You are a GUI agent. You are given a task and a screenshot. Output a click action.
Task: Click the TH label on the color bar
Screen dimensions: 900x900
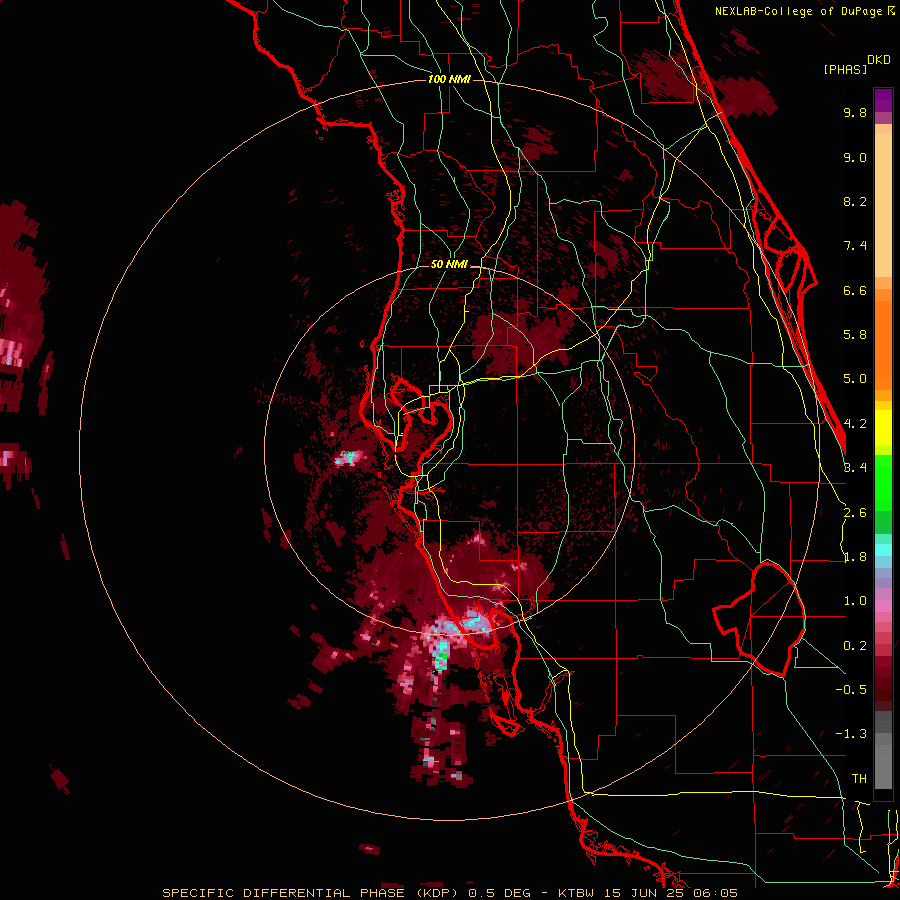(x=859, y=779)
